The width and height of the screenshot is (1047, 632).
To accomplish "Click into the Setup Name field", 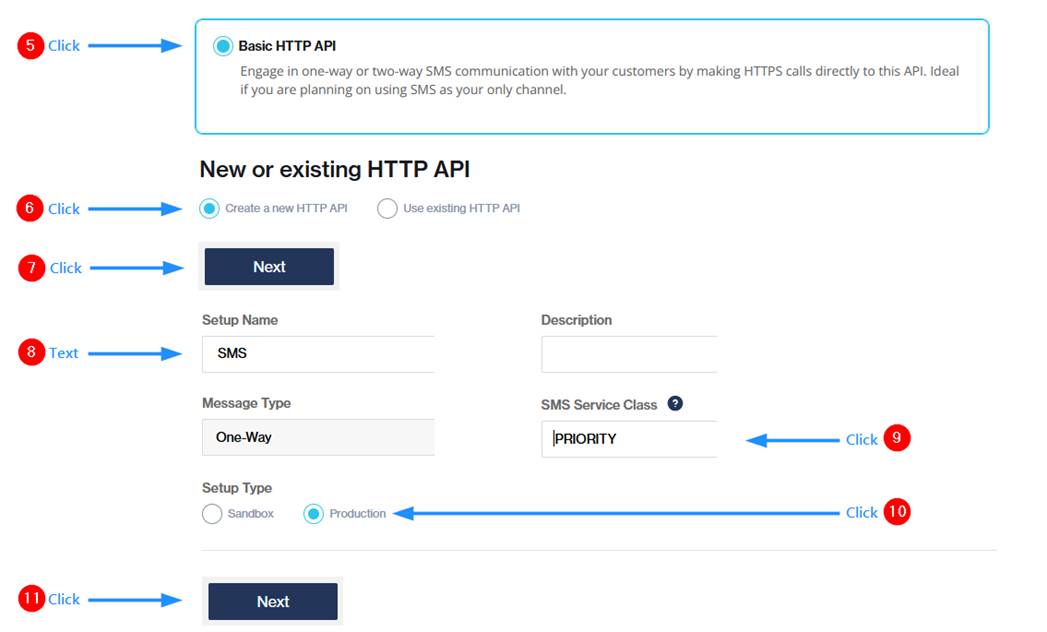I will (x=318, y=354).
